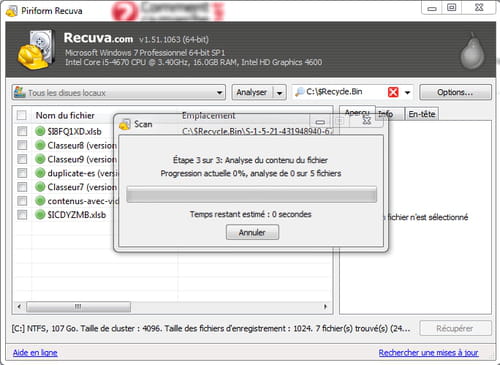Select the contenus-avec-vid file name
500x365 pixels.
point(83,201)
